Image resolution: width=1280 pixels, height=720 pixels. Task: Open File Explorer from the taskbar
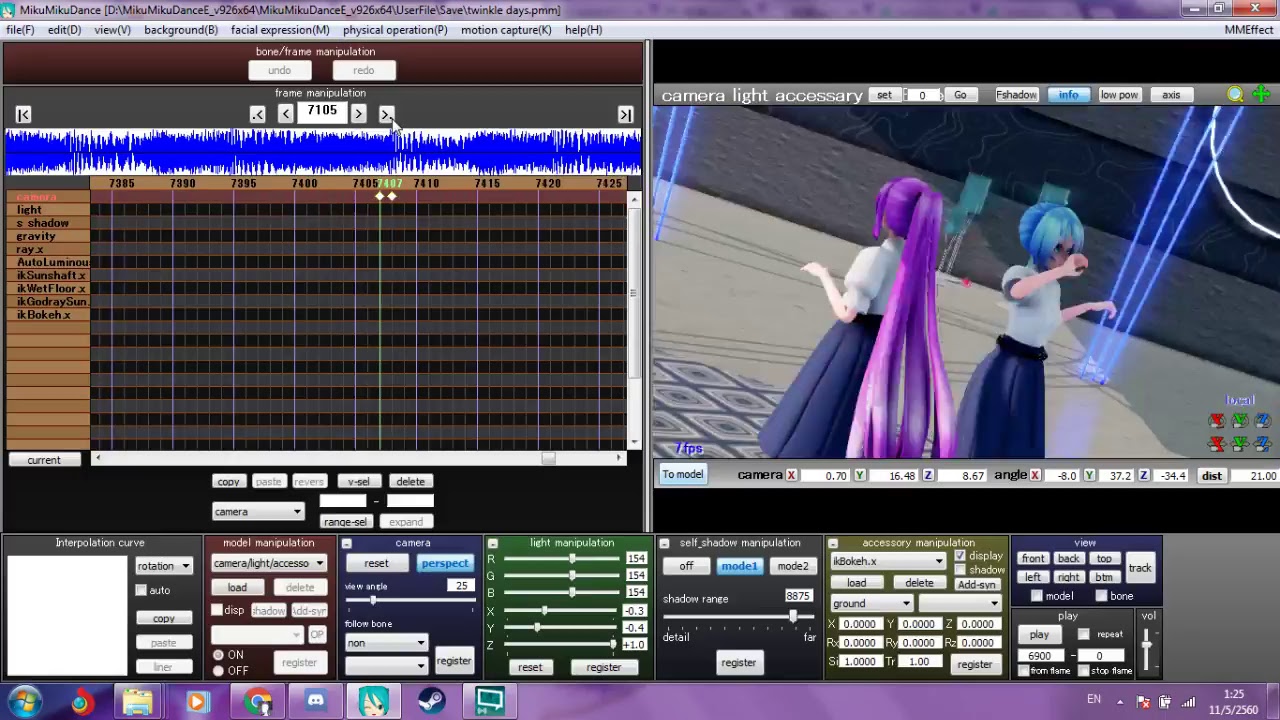point(138,702)
